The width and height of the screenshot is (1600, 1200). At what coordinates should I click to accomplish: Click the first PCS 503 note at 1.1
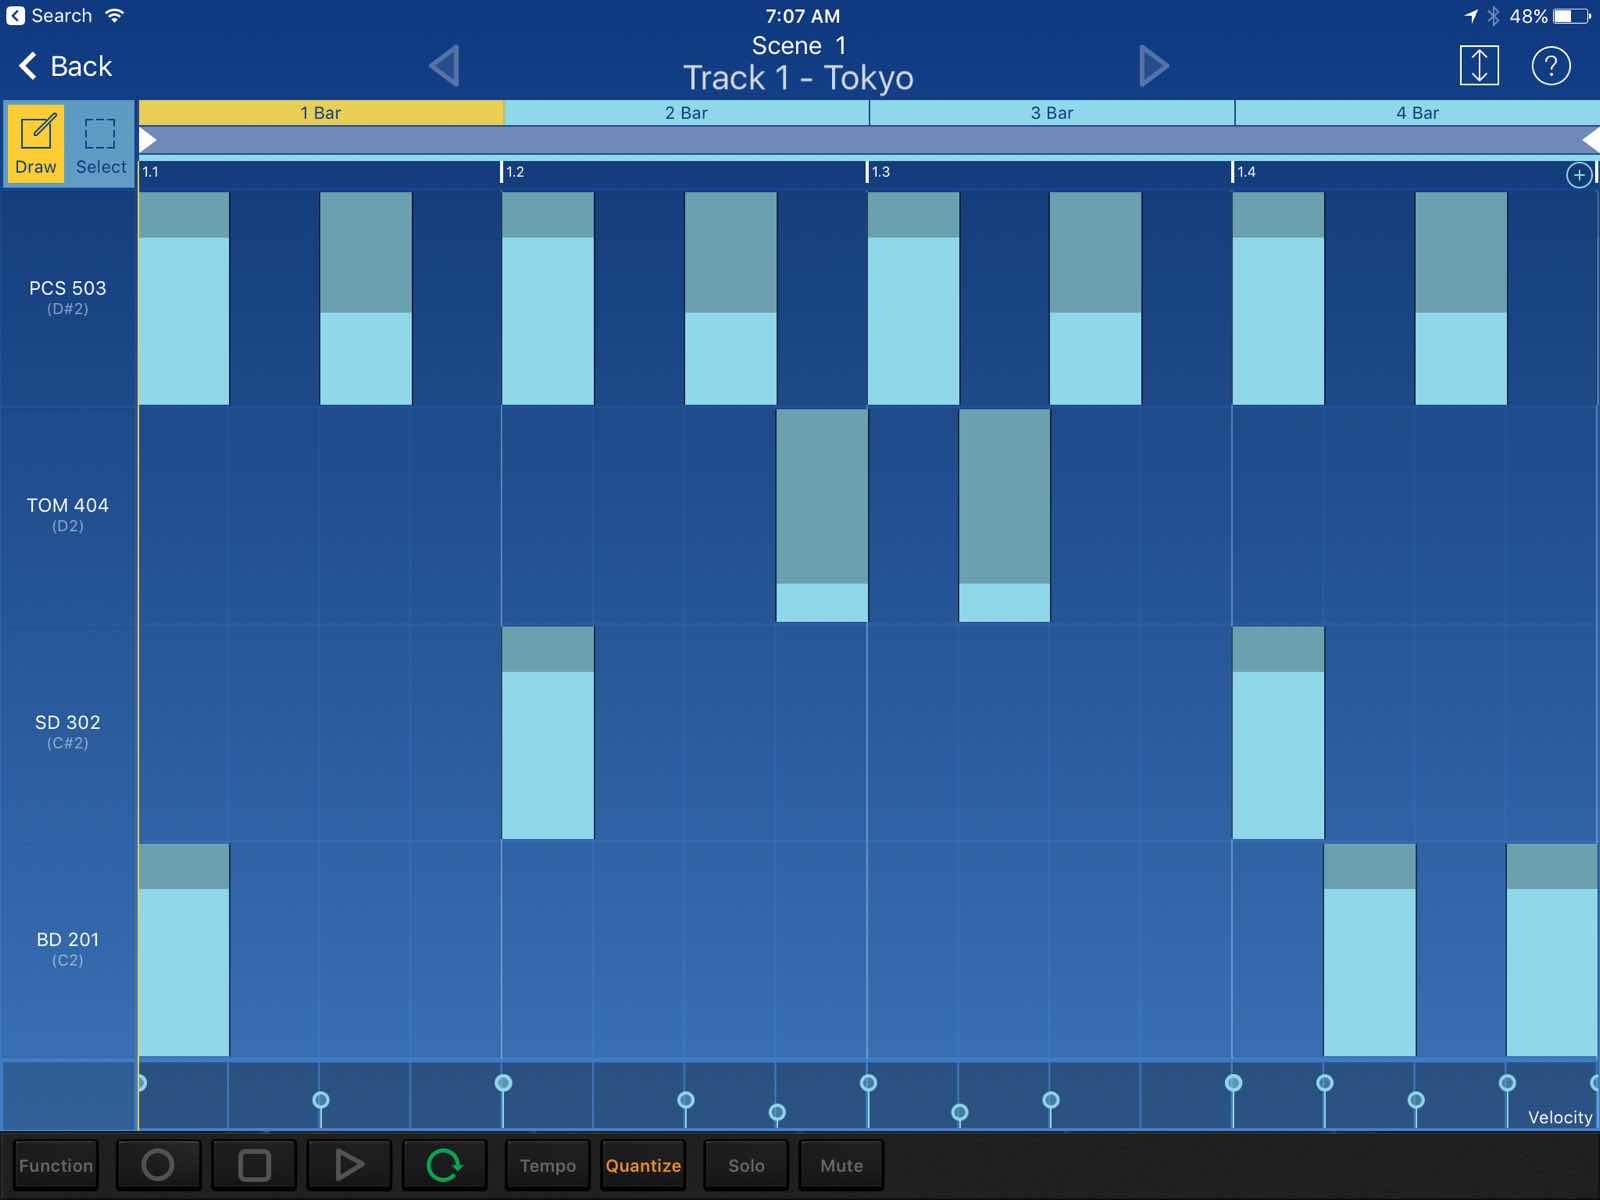[x=184, y=298]
